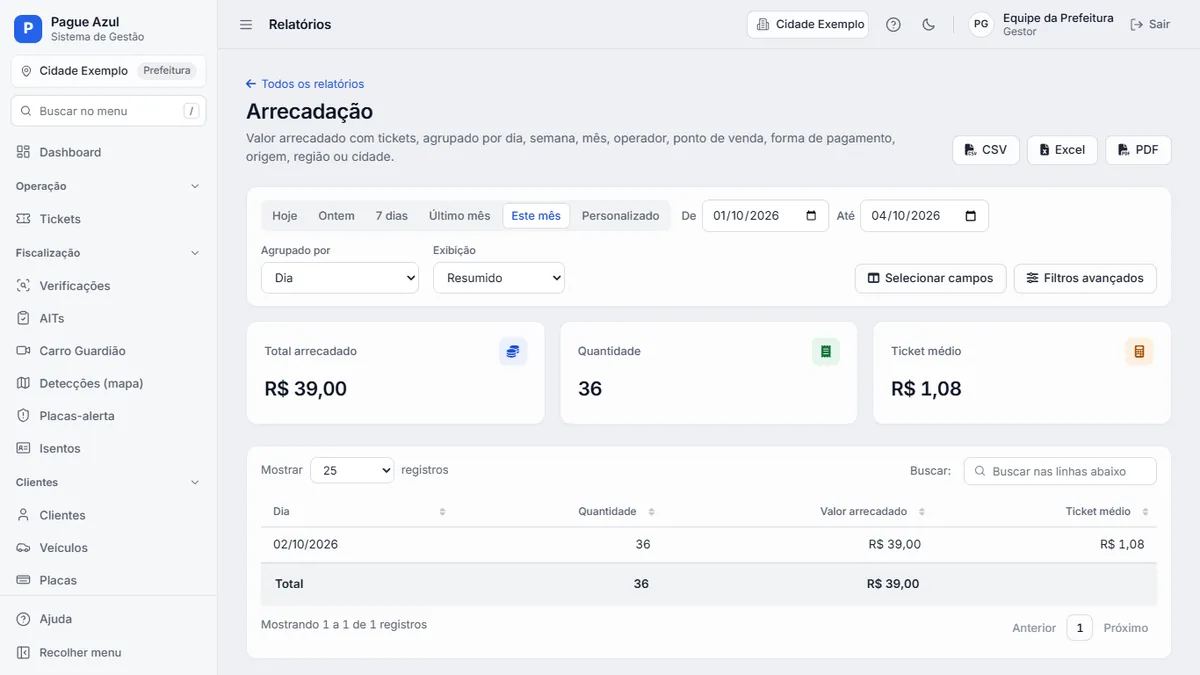Export the report as CSV

[986, 150]
